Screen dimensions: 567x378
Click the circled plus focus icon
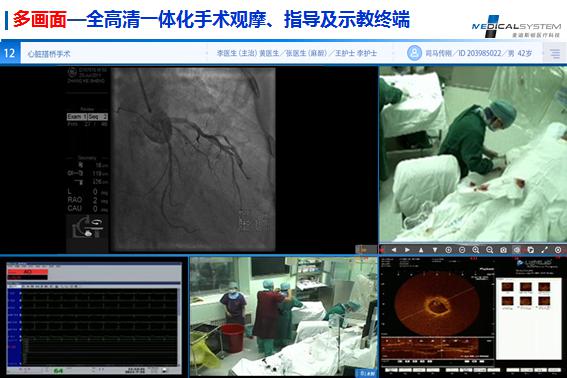click(x=448, y=250)
